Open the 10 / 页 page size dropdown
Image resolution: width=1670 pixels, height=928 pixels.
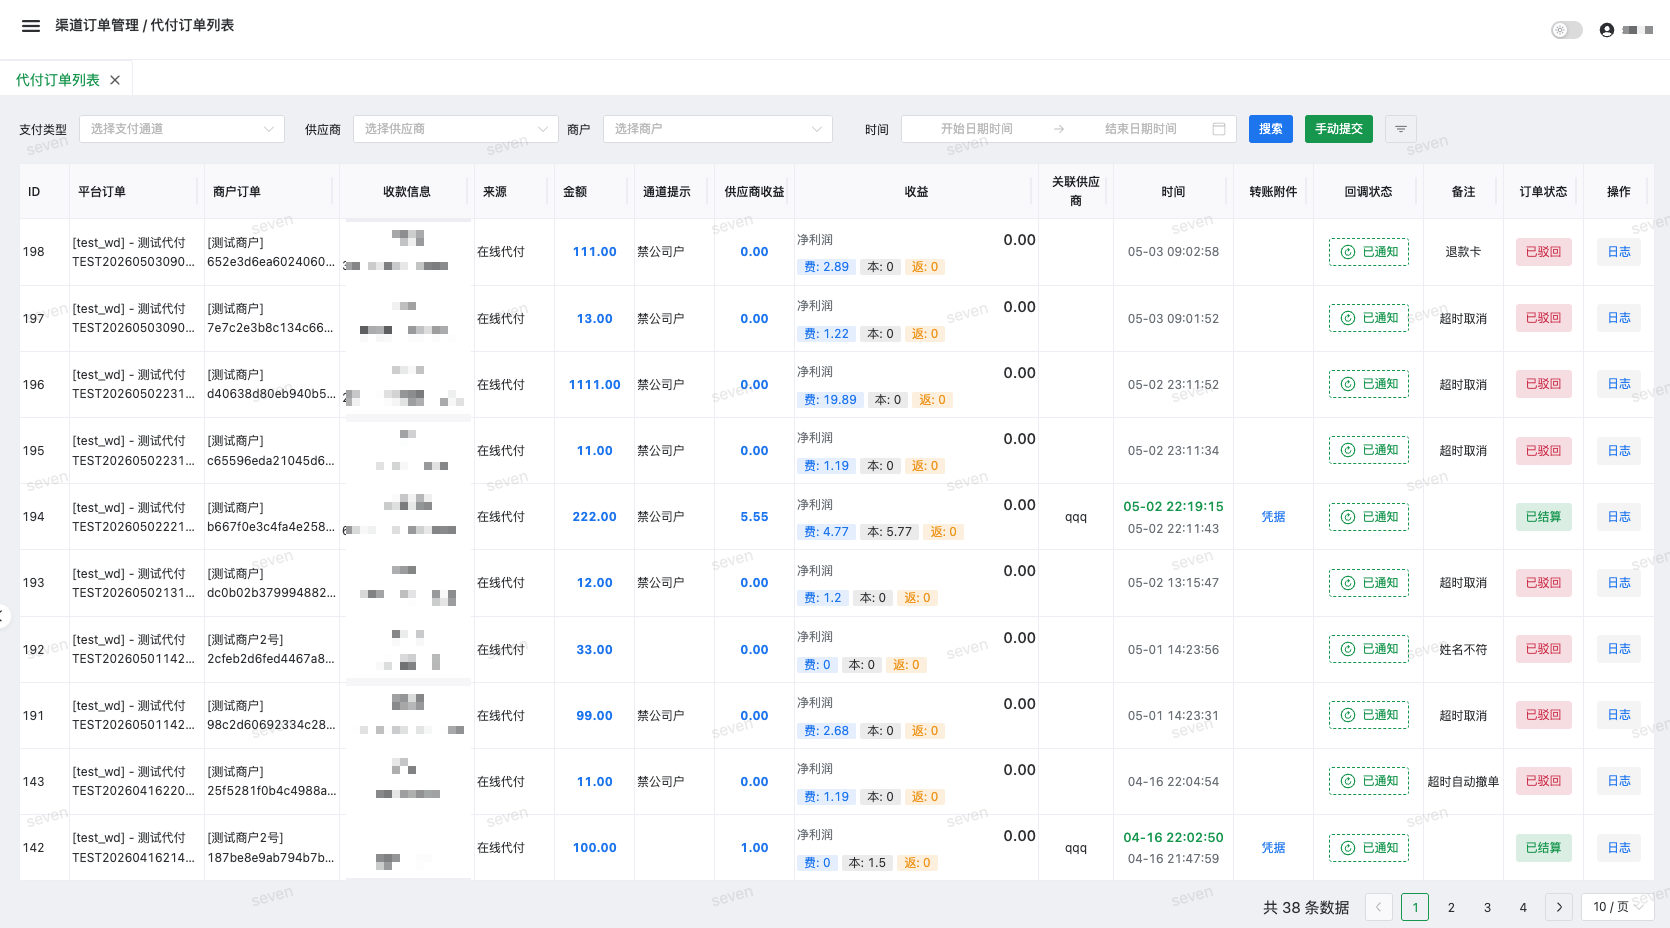pos(1617,907)
